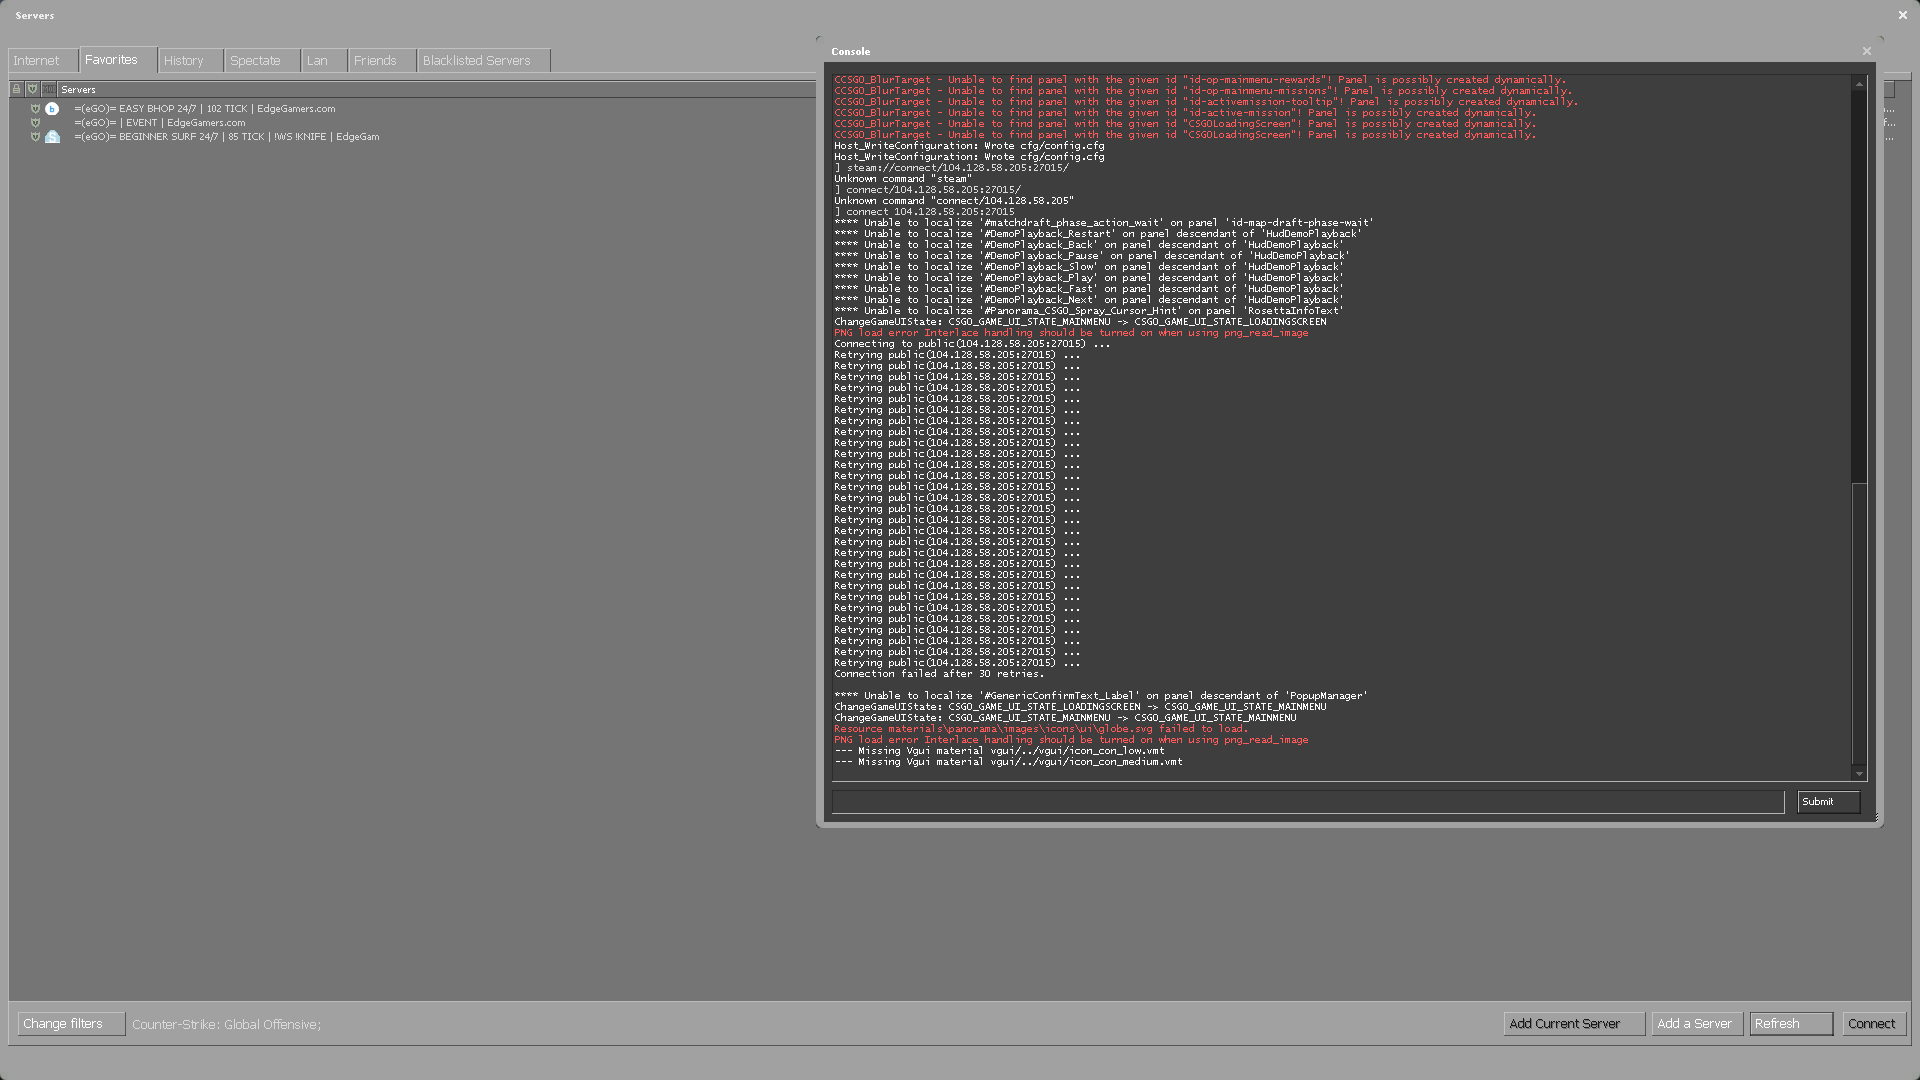Click VAC shield beside the EASY BHOP server

pyautogui.click(x=35, y=109)
